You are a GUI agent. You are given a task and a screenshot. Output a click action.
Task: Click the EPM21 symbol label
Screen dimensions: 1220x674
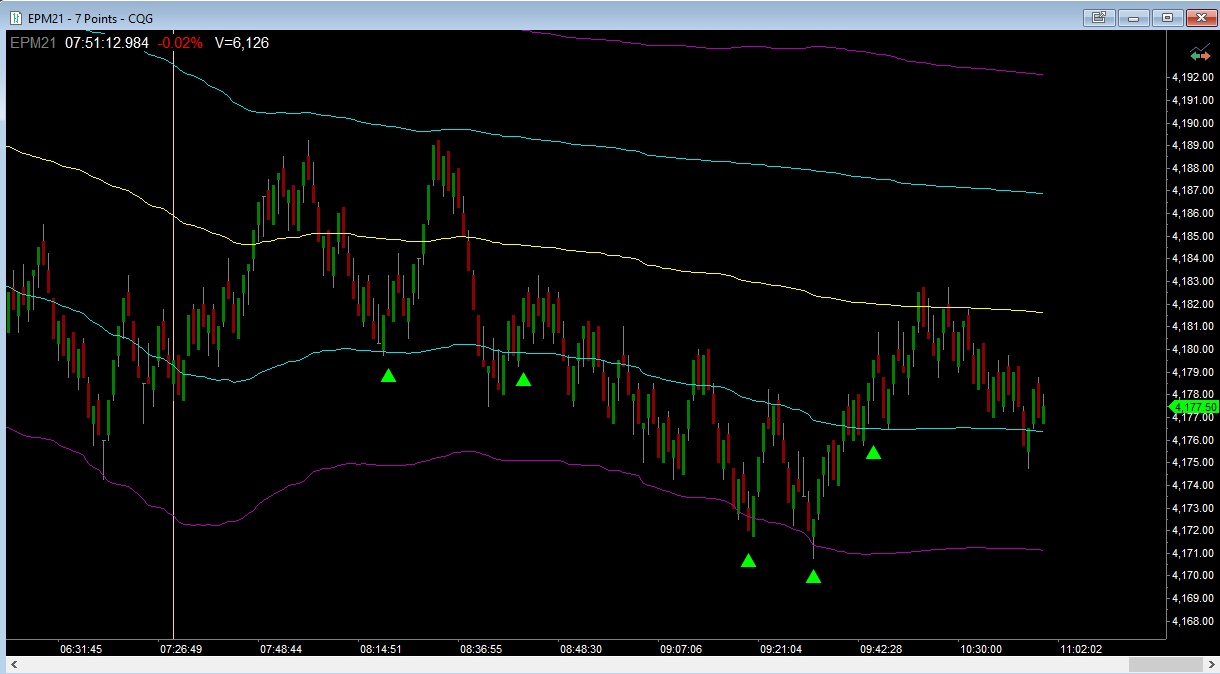(33, 43)
